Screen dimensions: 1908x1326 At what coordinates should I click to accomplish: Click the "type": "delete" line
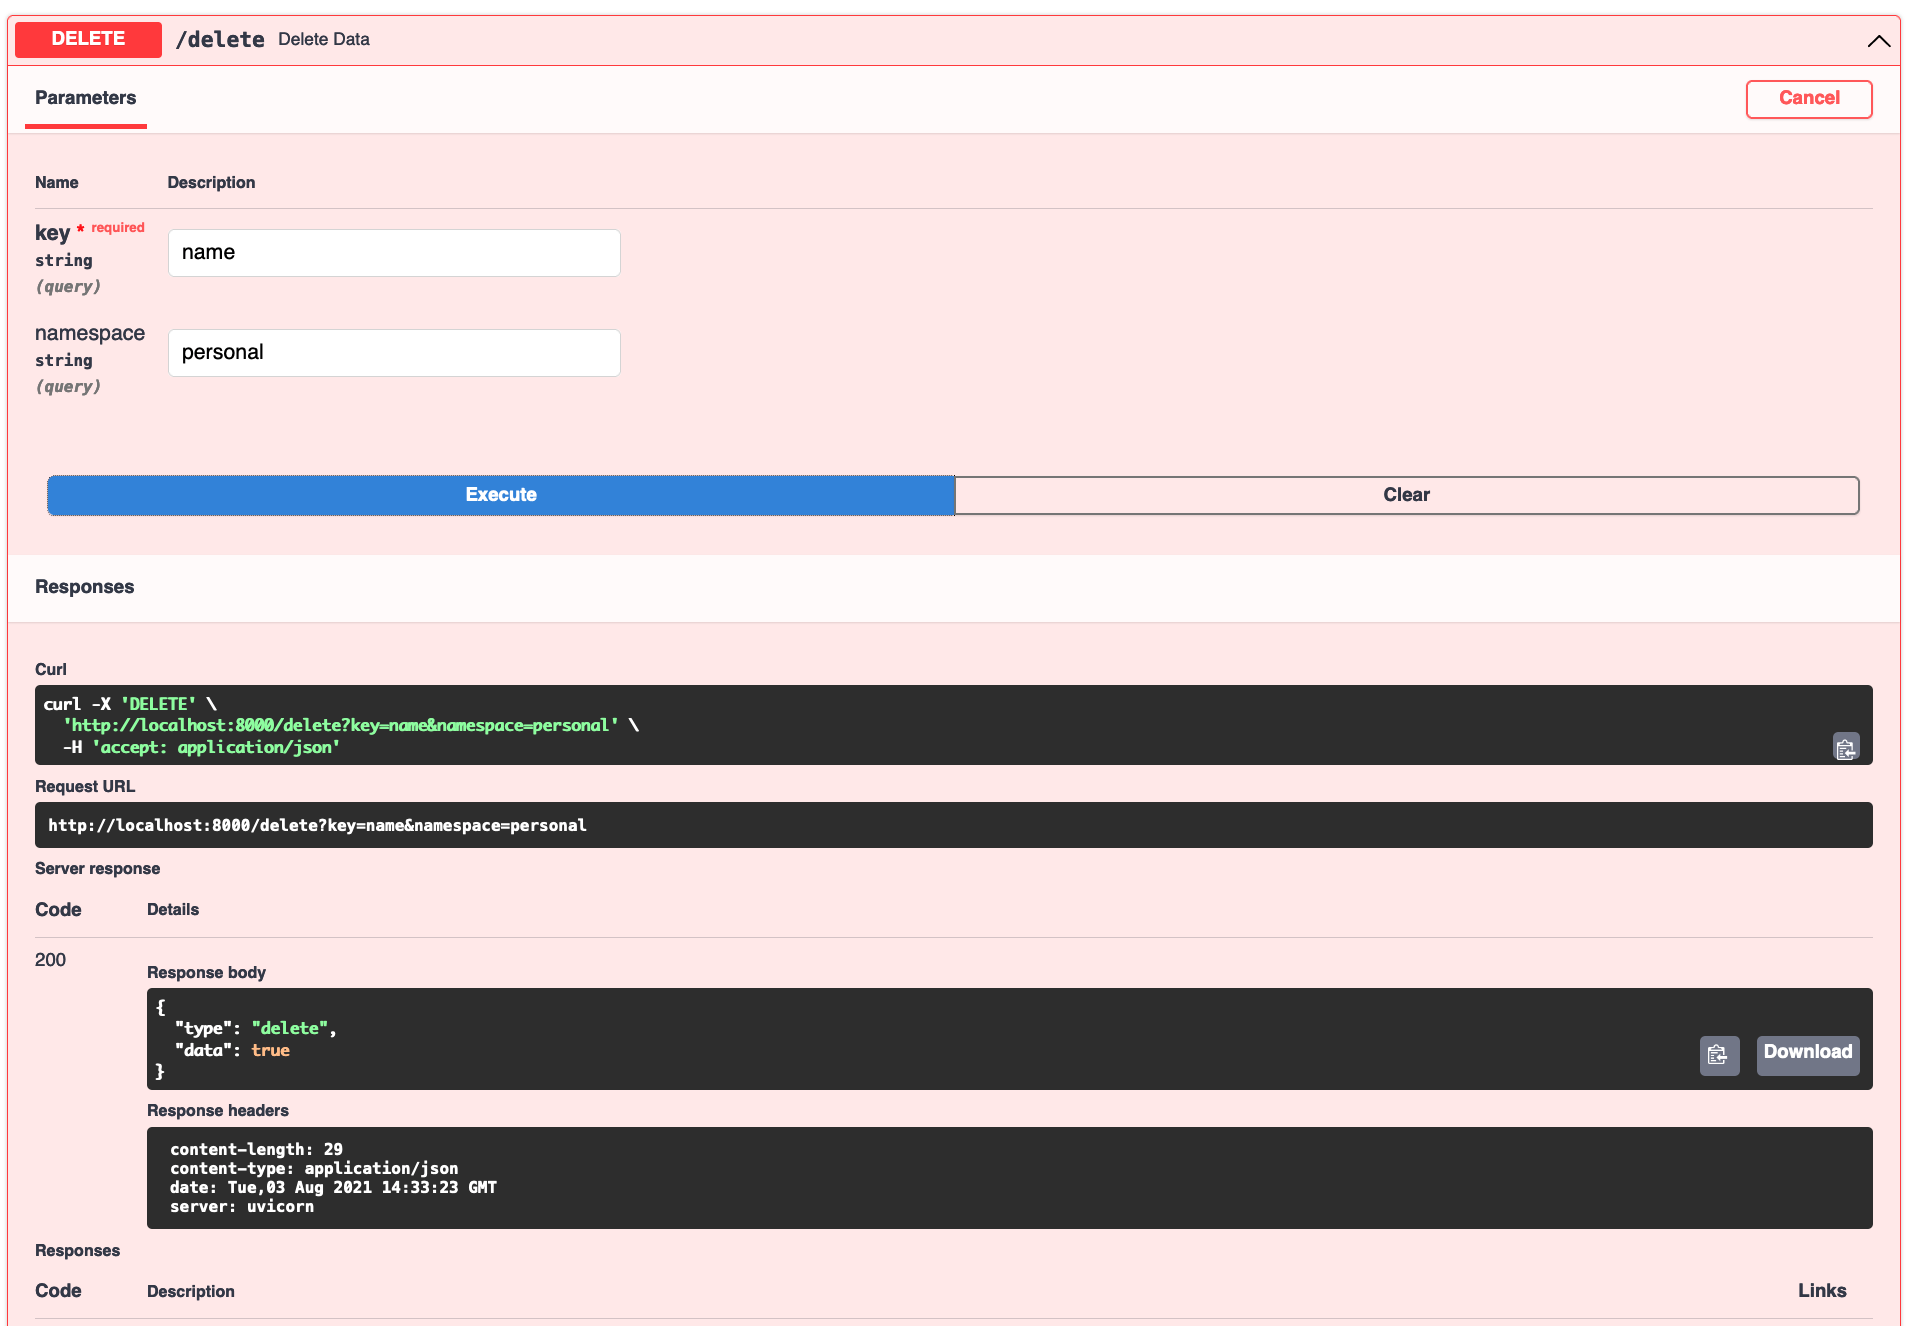(x=255, y=1028)
